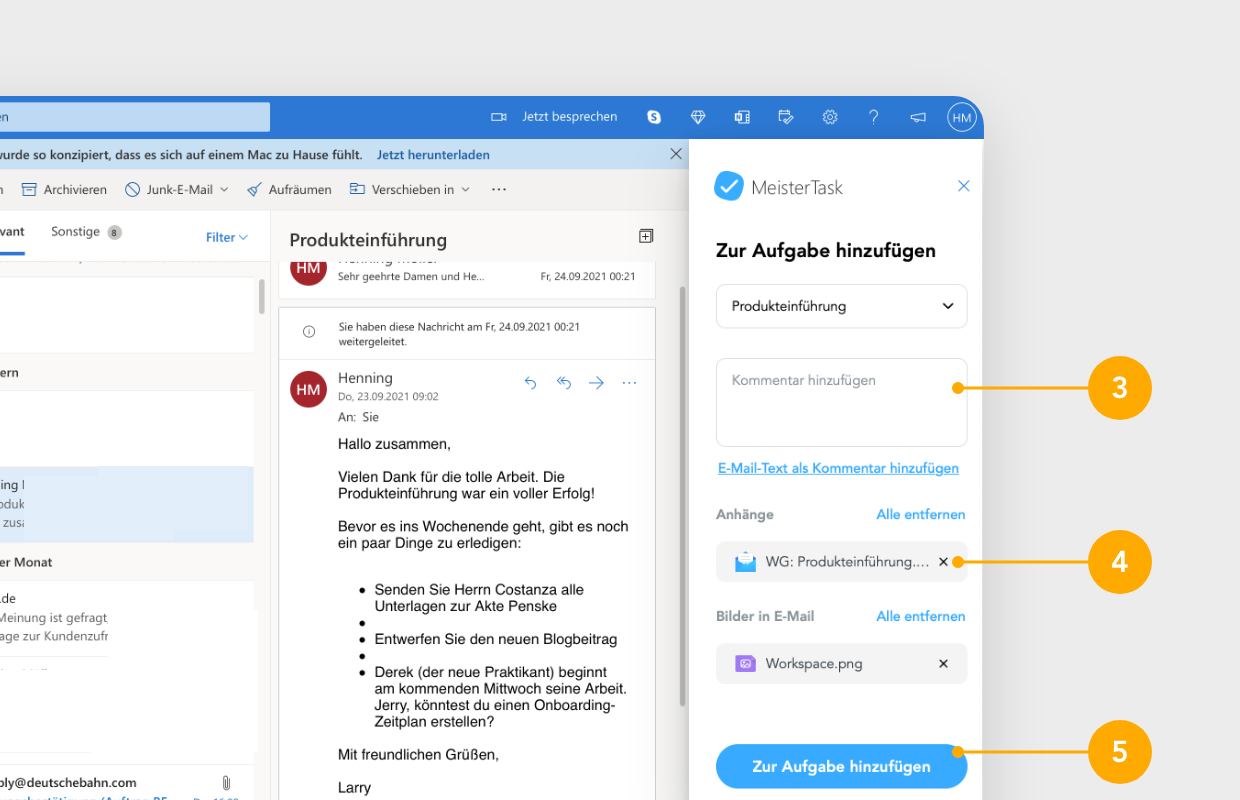Image resolution: width=1240 pixels, height=800 pixels.
Task: Focus the Kommentar hinzufügen field
Action: 842,402
